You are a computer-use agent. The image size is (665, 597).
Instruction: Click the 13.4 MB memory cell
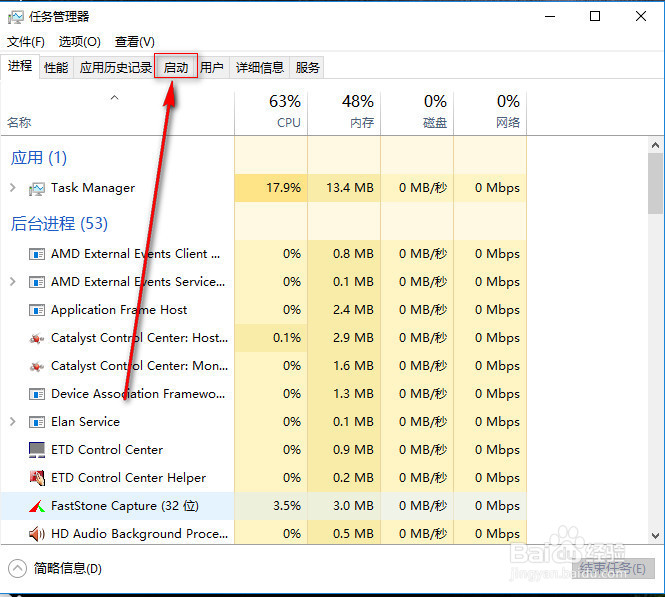(344, 188)
